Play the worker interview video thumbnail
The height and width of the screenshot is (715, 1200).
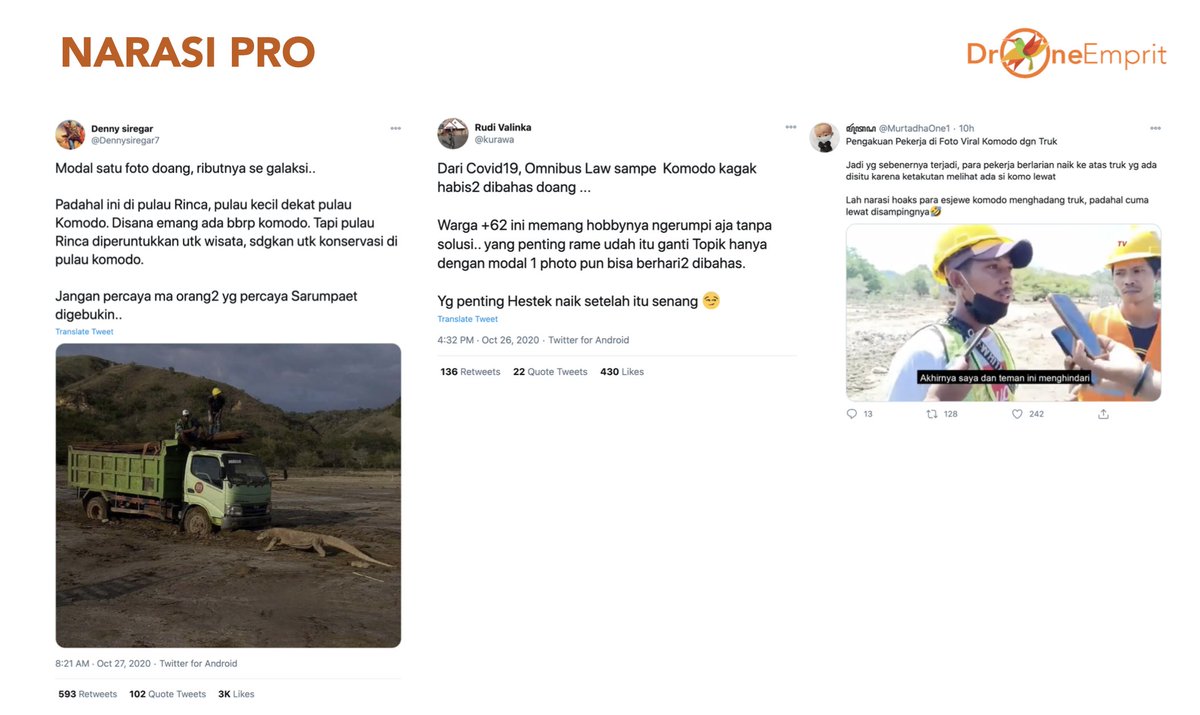[x=1003, y=312]
